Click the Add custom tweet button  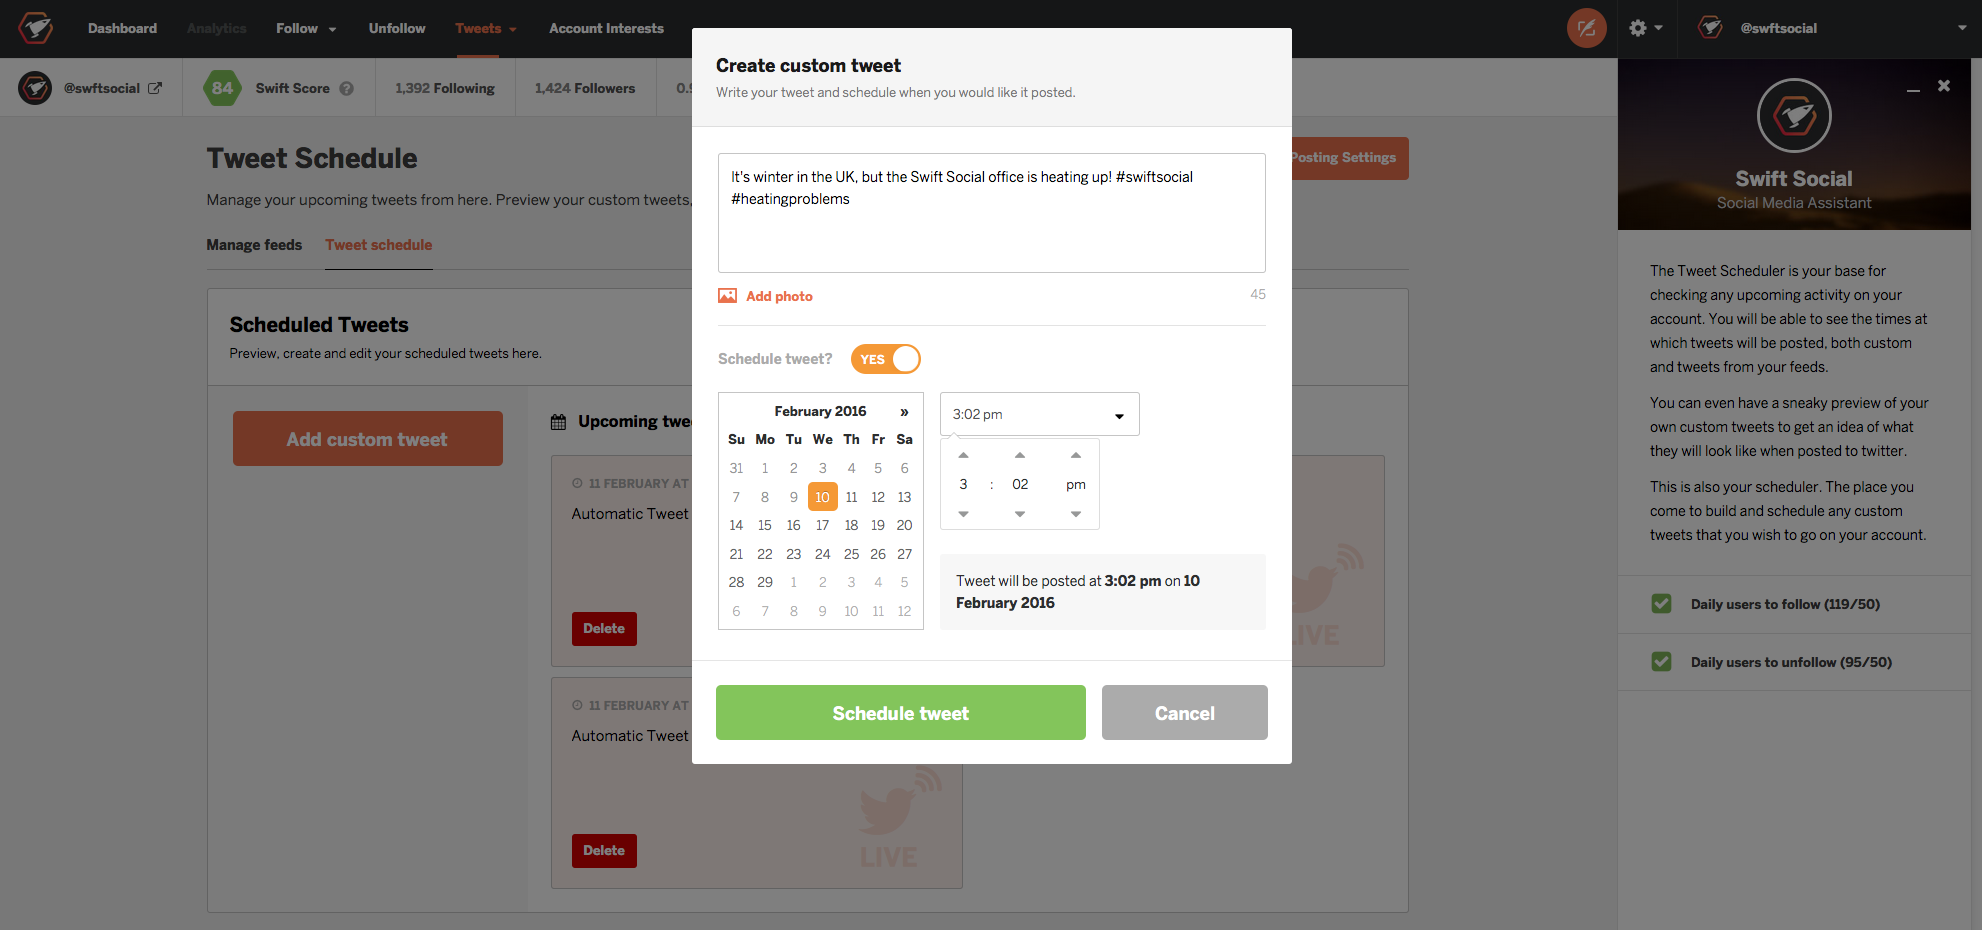pyautogui.click(x=367, y=438)
